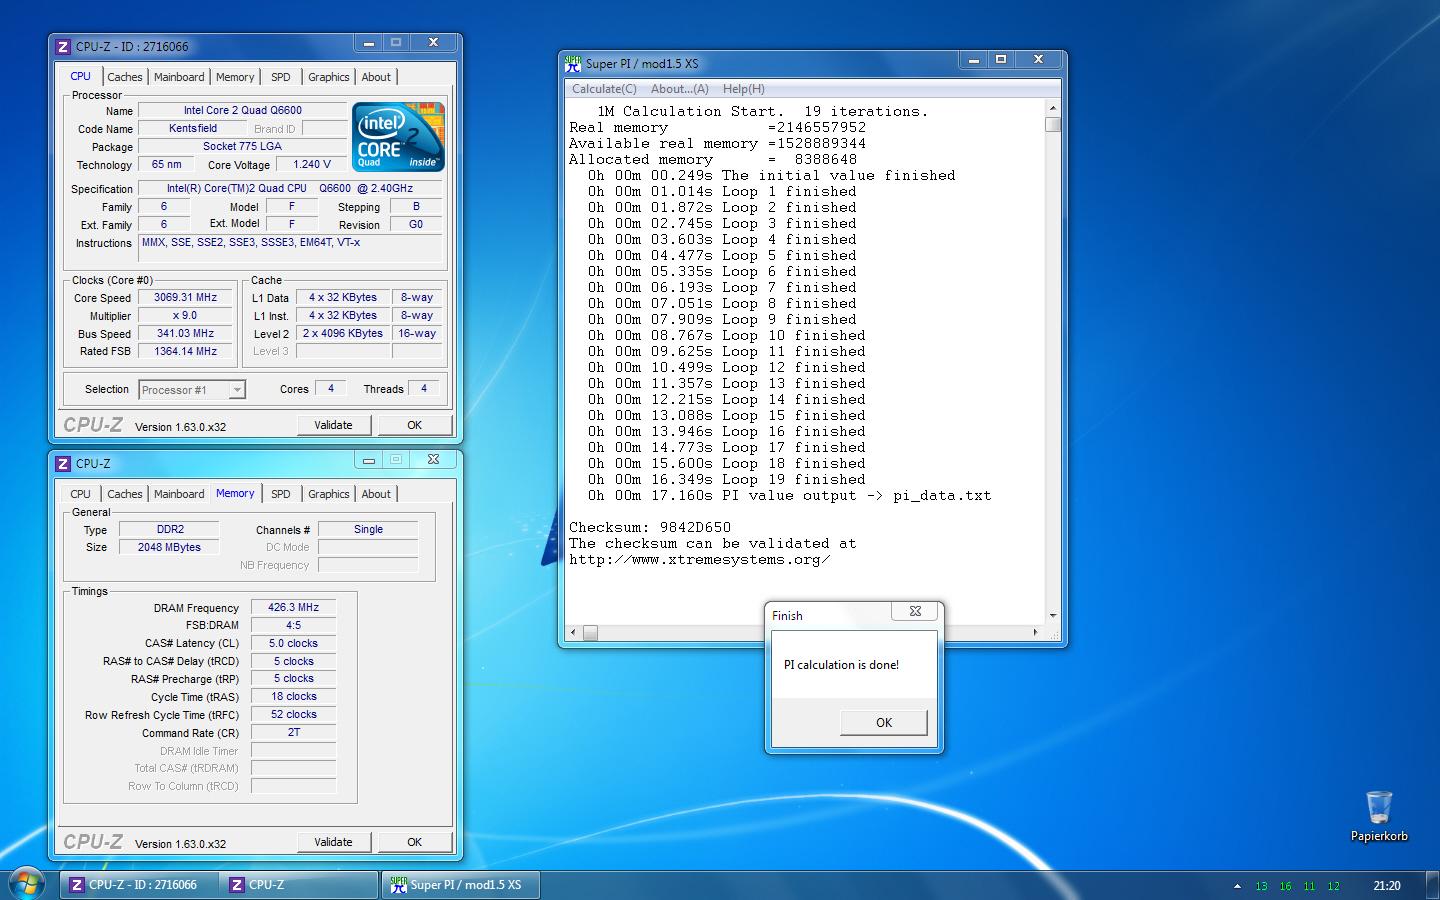Click the Checksum: 9842D650 line
This screenshot has width=1440, height=900.
tap(650, 528)
